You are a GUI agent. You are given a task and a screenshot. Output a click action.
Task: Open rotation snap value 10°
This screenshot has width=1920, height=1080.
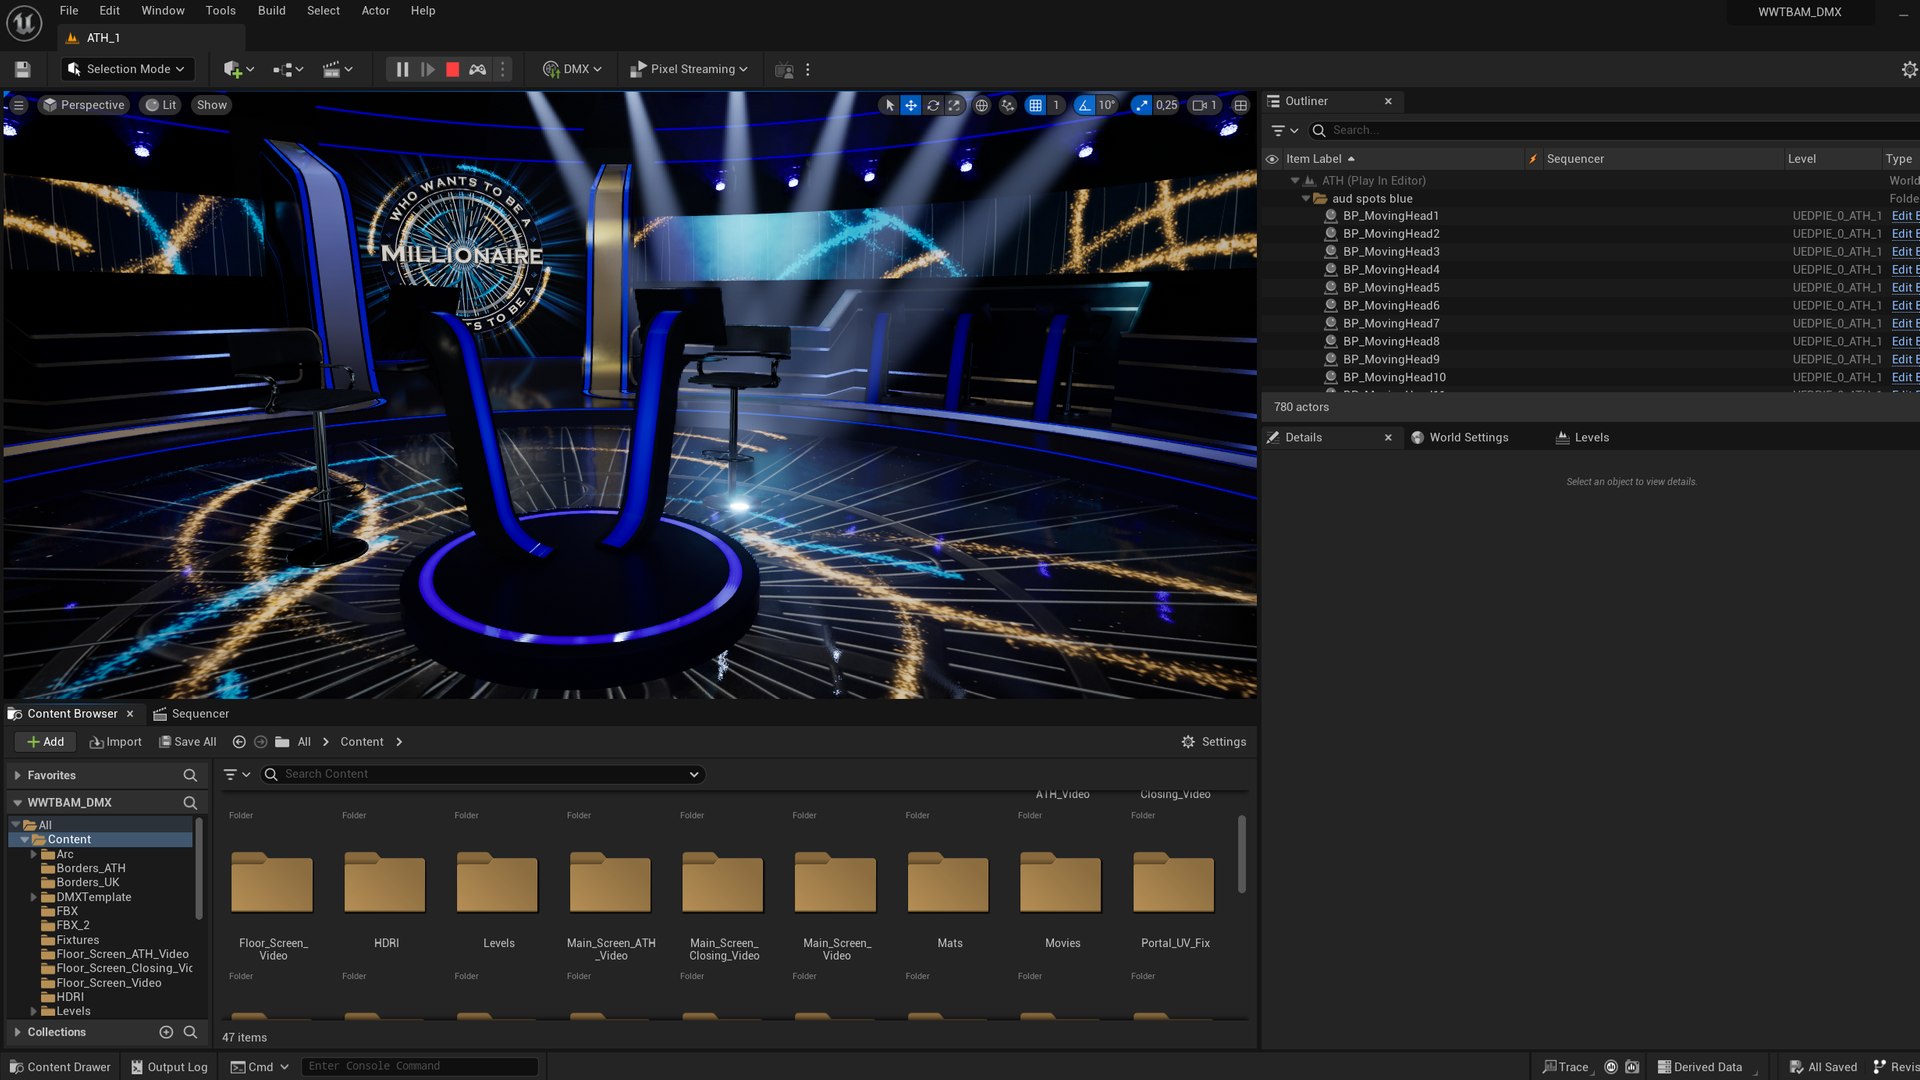click(1107, 105)
